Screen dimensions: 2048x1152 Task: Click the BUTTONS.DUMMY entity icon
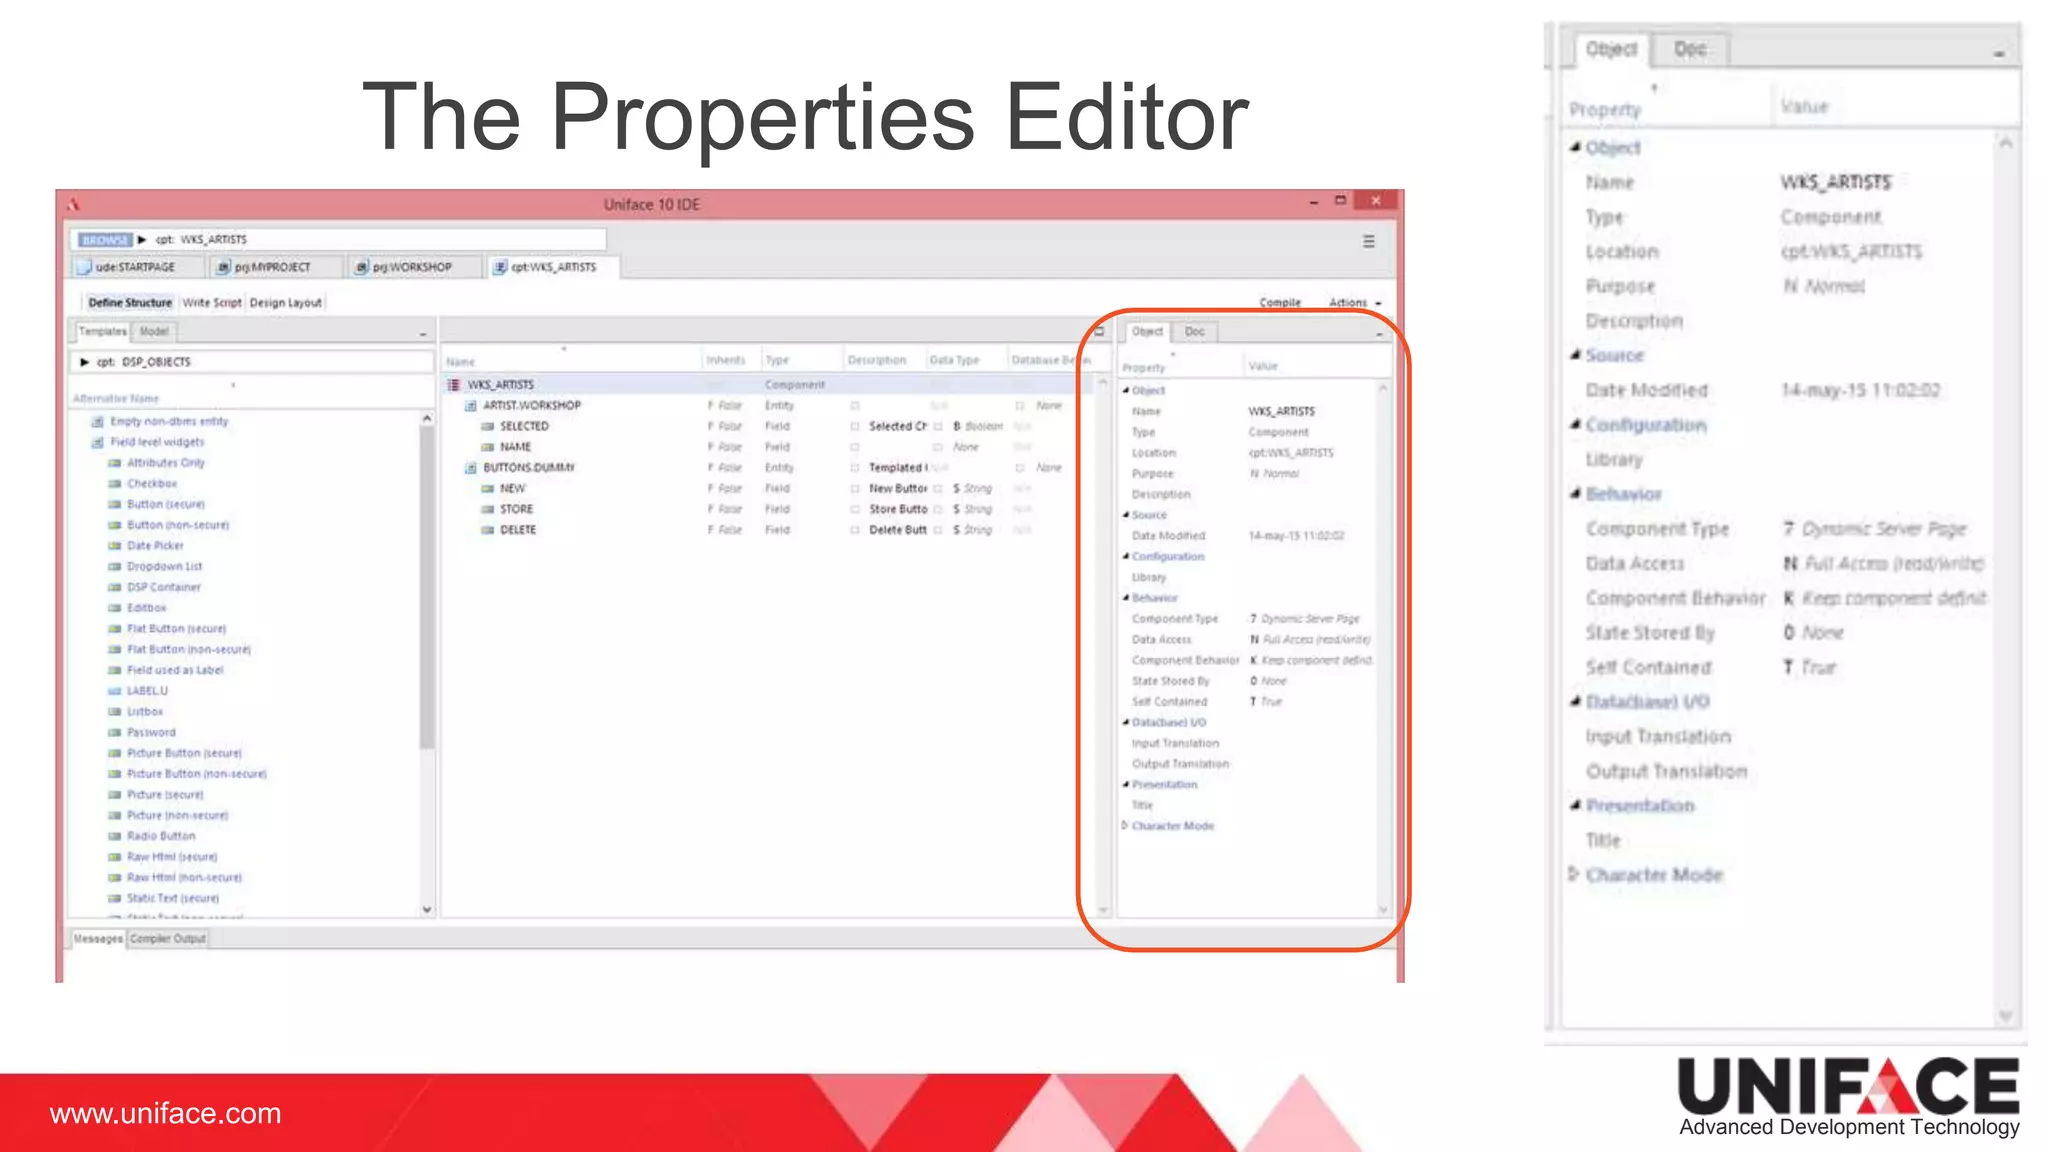coord(470,467)
